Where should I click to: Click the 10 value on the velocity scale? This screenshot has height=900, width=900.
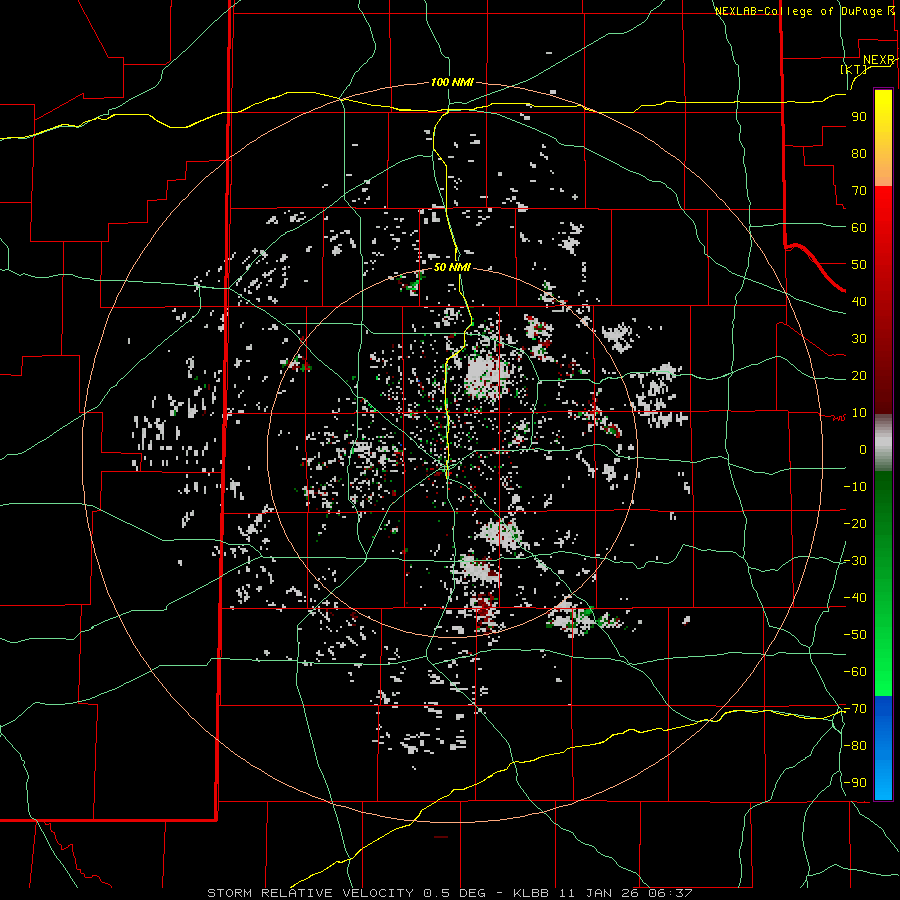[859, 413]
